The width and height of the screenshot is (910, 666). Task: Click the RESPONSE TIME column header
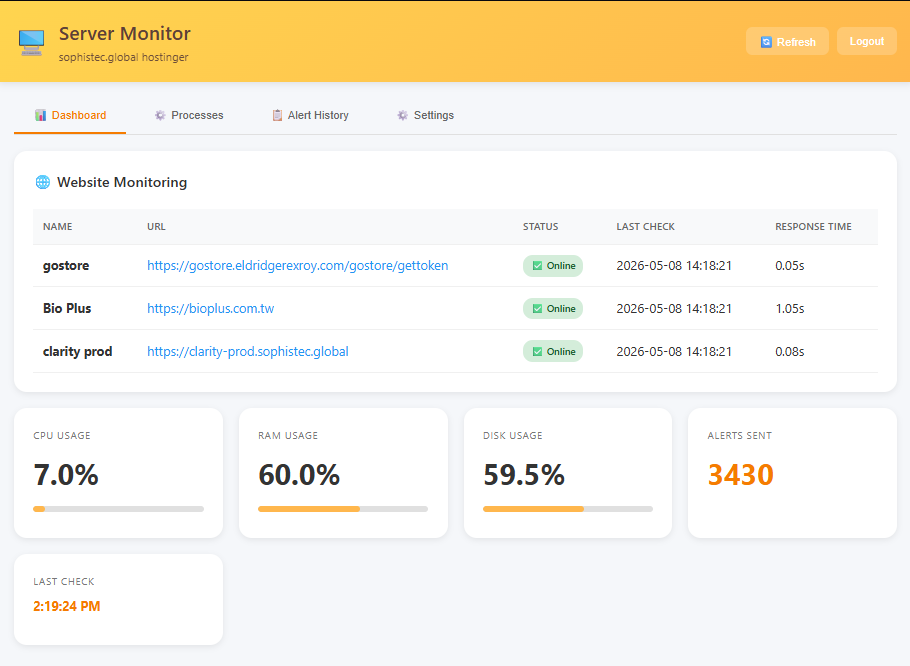(813, 227)
